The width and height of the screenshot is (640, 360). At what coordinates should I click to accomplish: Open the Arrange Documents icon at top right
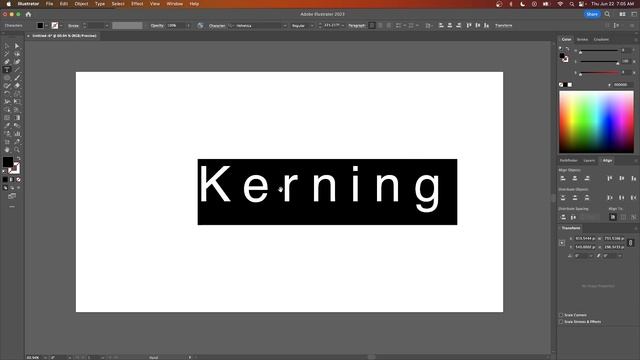pyautogui.click(x=622, y=14)
